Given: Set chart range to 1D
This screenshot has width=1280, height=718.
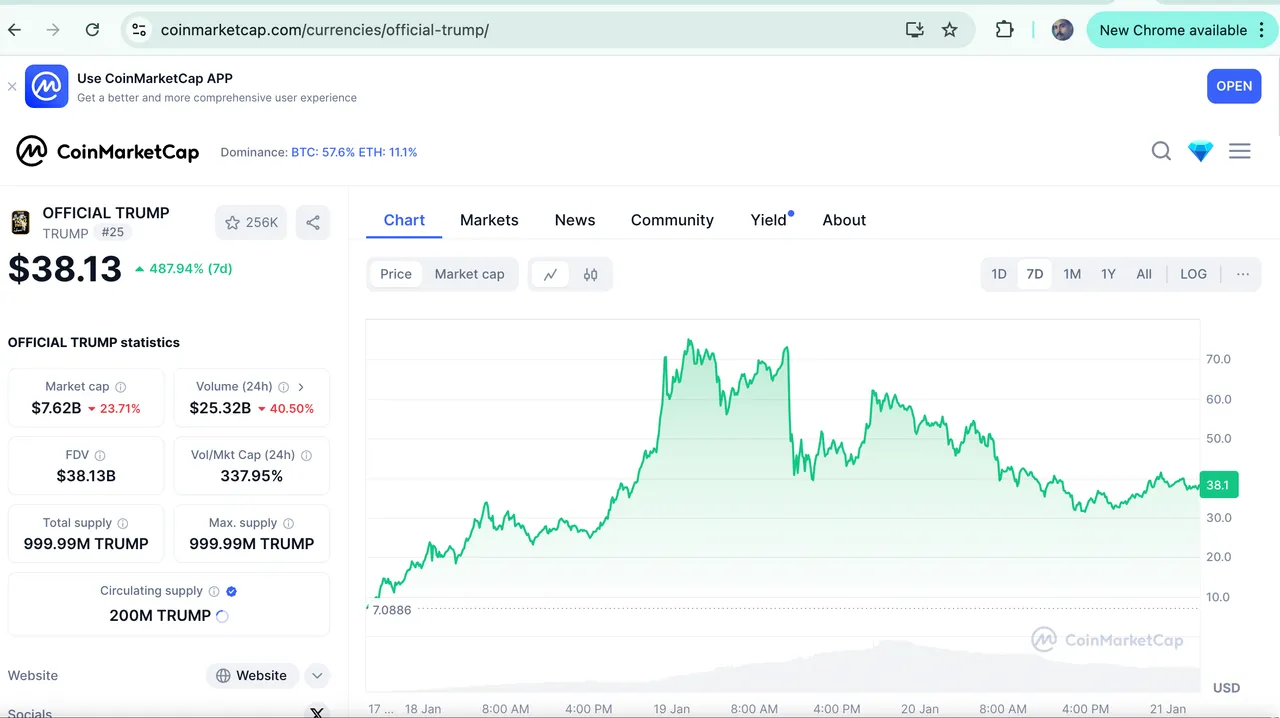Looking at the screenshot, I should [999, 274].
